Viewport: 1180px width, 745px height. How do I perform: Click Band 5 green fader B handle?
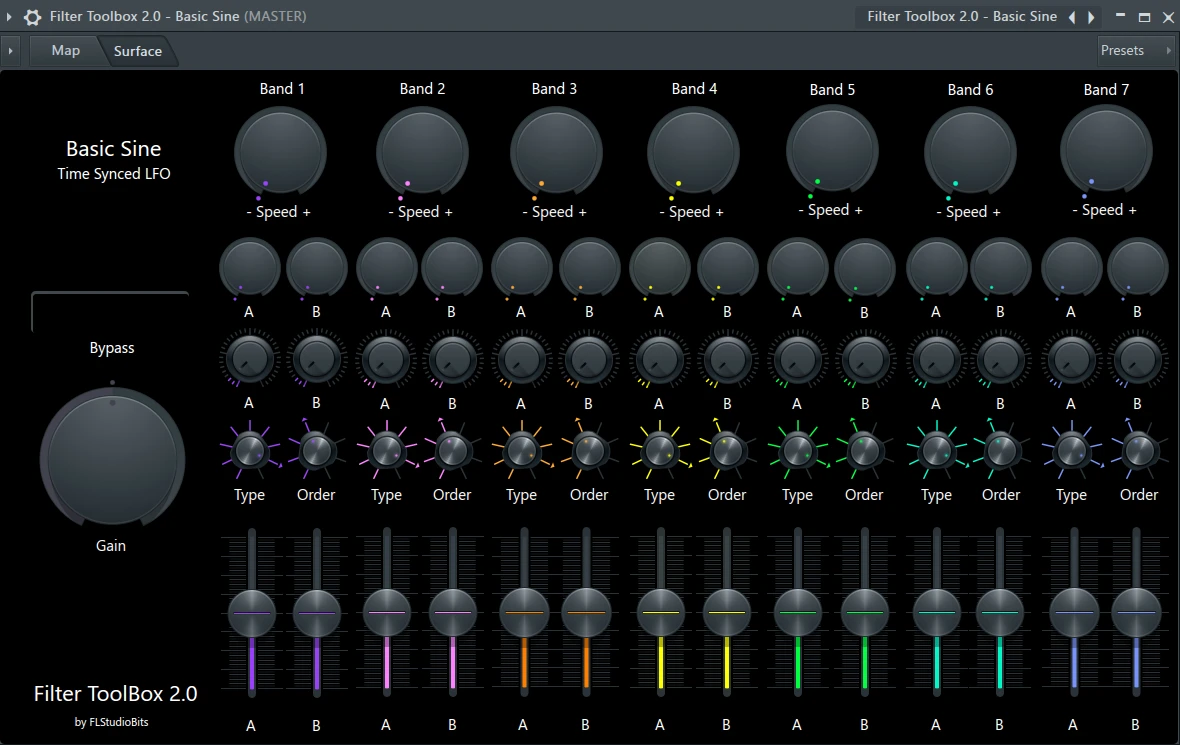[865, 613]
